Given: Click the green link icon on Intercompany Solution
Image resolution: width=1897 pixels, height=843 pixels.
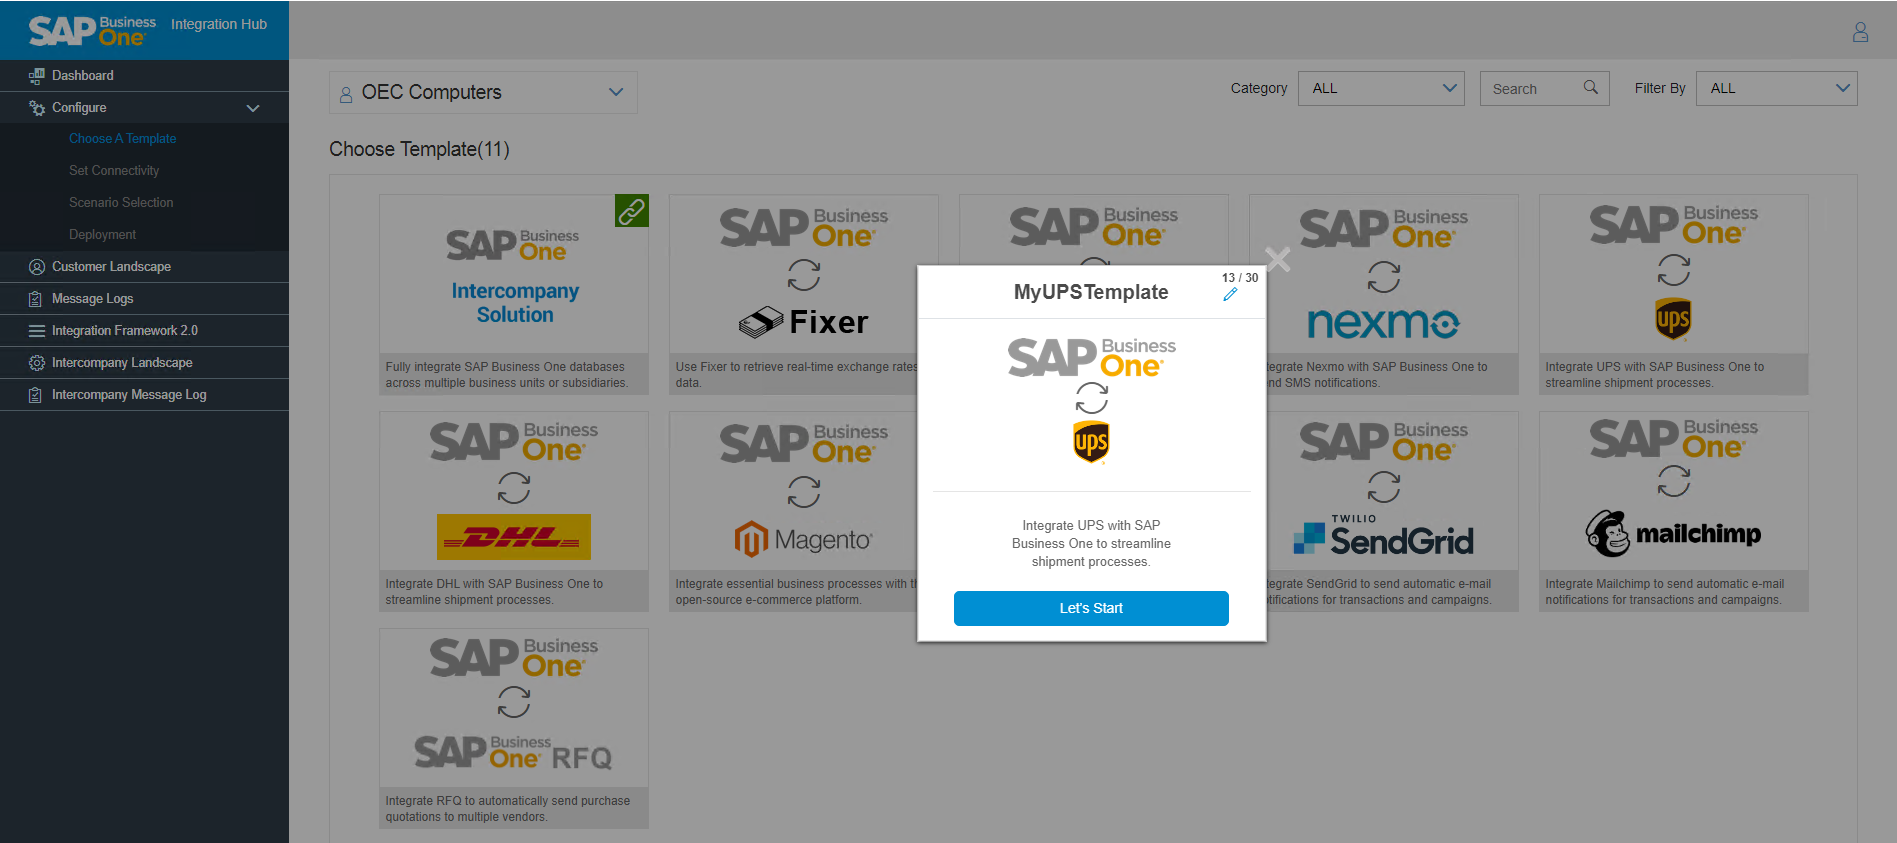Looking at the screenshot, I should (x=631, y=211).
